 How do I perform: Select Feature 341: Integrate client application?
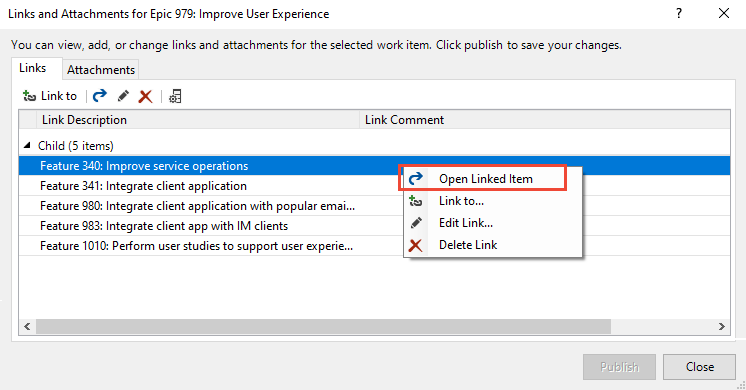coord(374,185)
